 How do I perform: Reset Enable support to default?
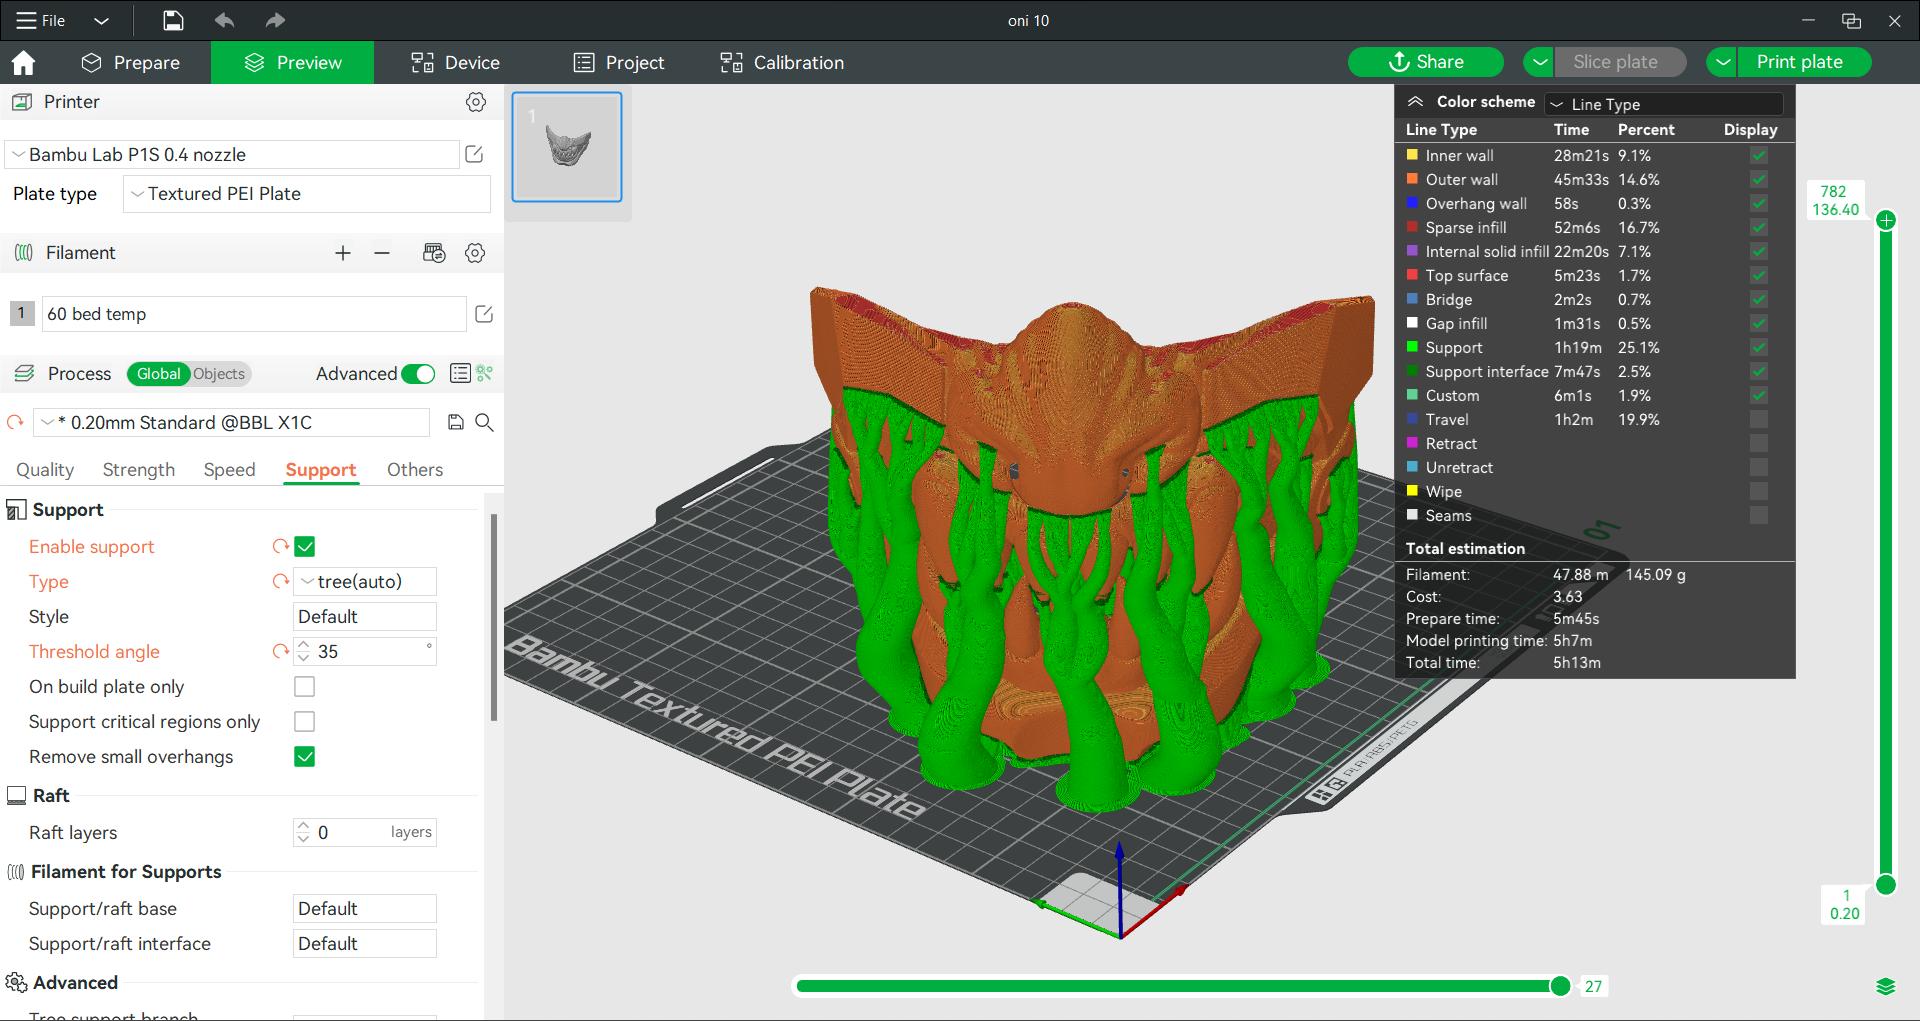click(x=281, y=546)
